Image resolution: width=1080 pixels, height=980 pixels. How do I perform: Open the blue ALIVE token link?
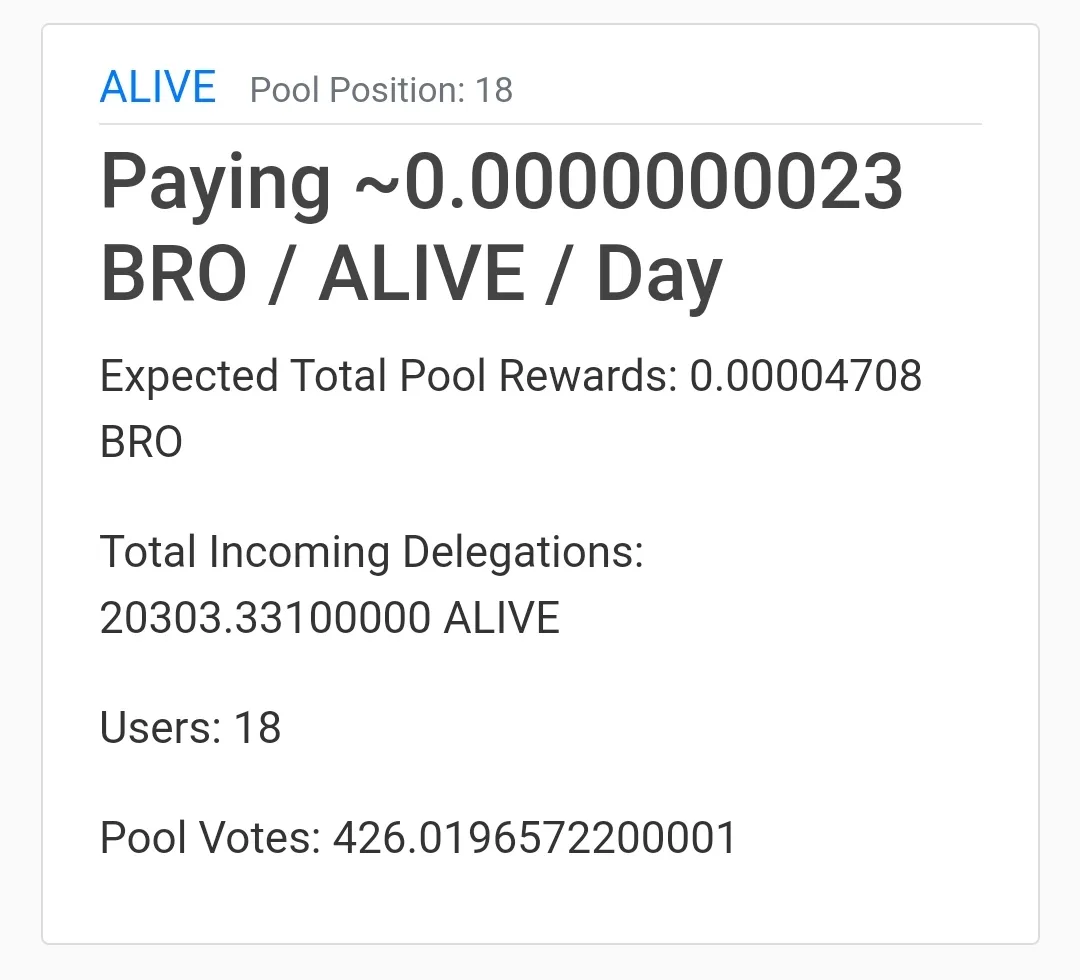(158, 88)
